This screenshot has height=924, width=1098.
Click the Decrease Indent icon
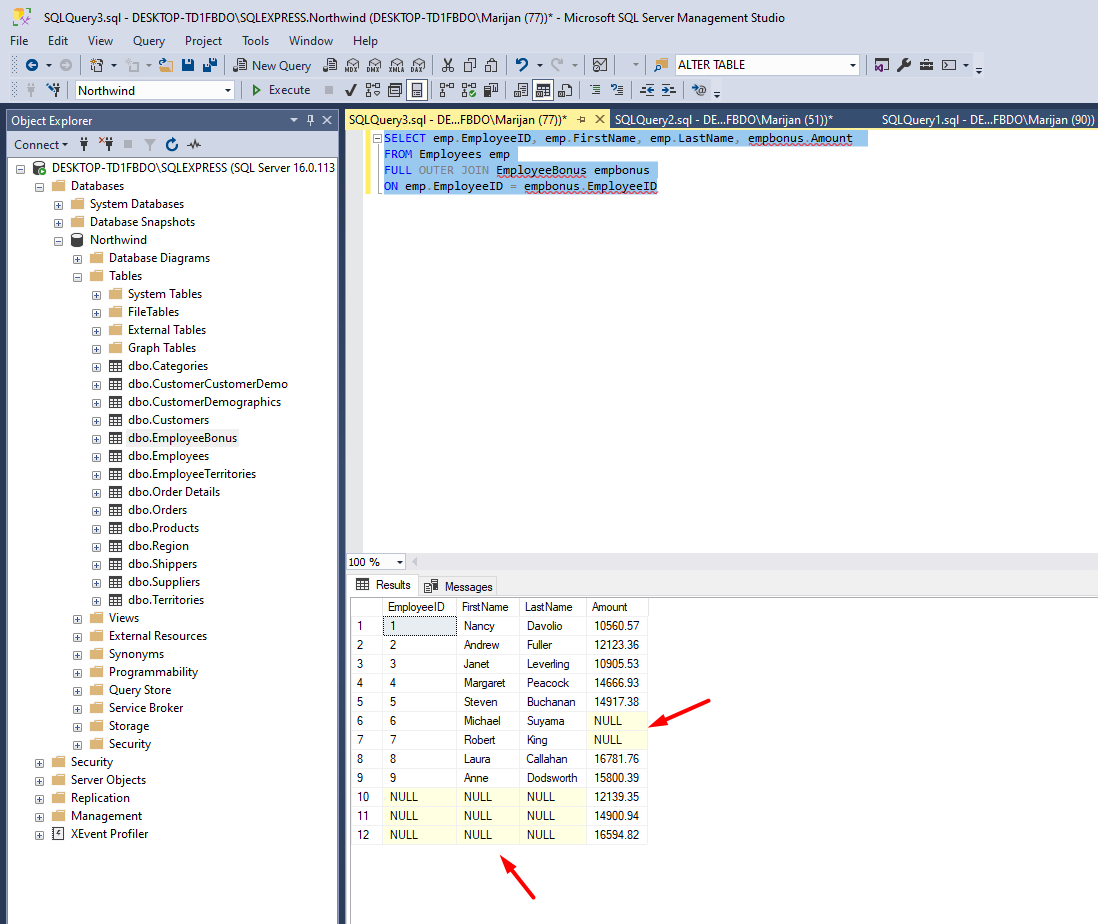647,90
